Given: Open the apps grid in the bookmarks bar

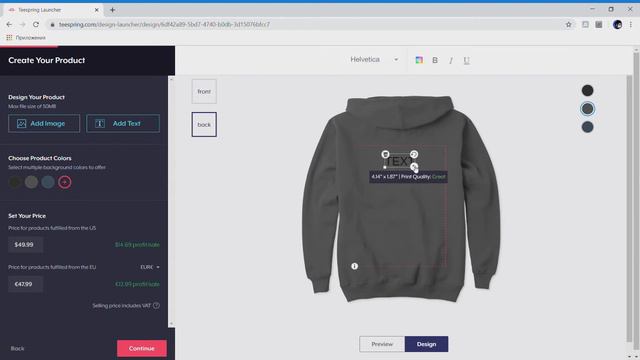Looking at the screenshot, I should click(9, 38).
